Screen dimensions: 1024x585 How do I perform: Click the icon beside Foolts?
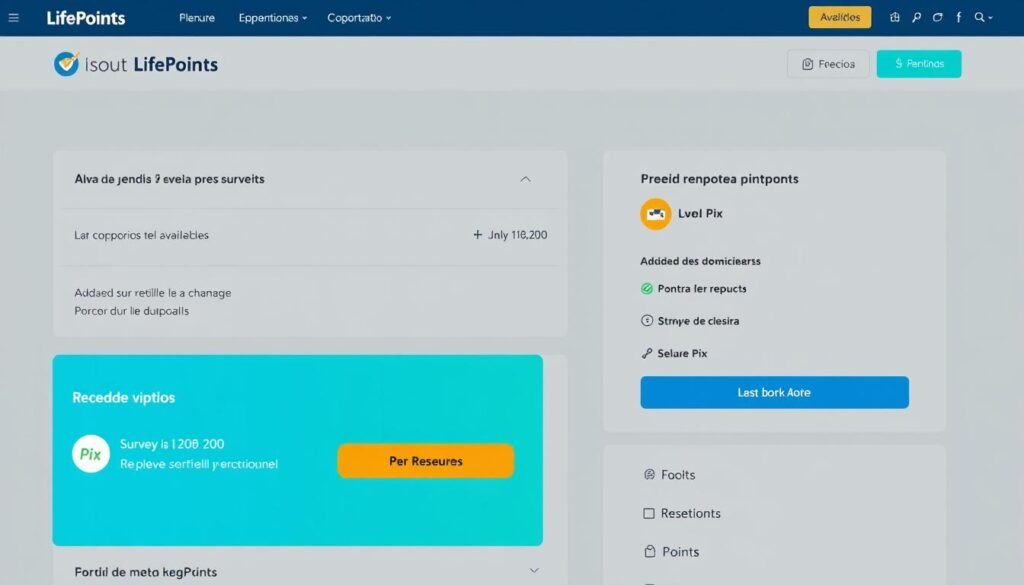[649, 475]
